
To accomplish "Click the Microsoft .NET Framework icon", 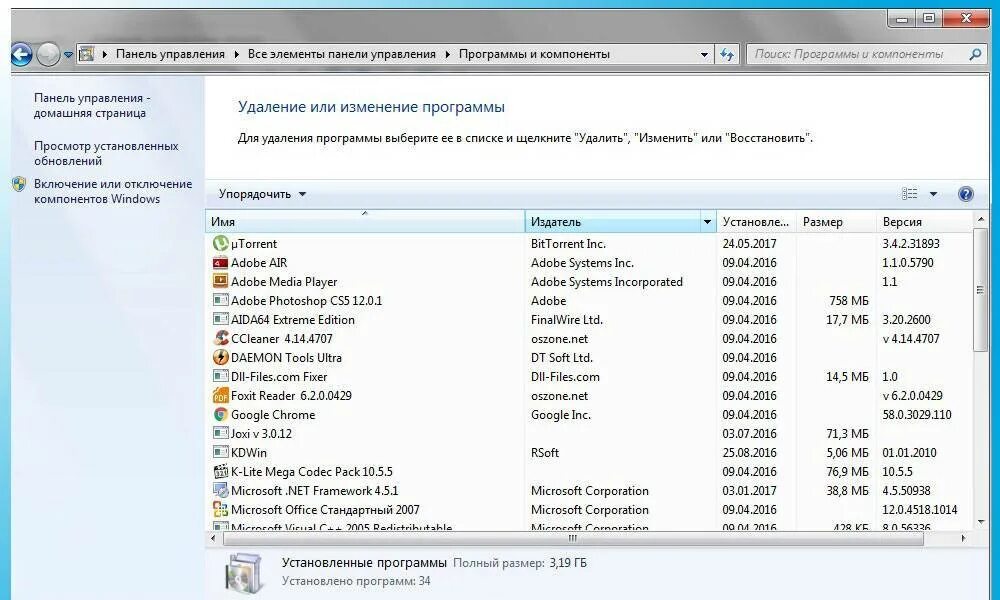I will [x=220, y=490].
